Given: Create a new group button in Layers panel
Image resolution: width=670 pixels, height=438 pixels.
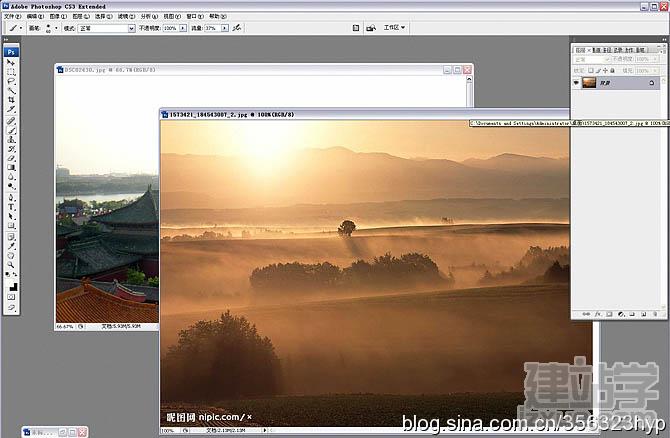Looking at the screenshot, I should pyautogui.click(x=632, y=315).
